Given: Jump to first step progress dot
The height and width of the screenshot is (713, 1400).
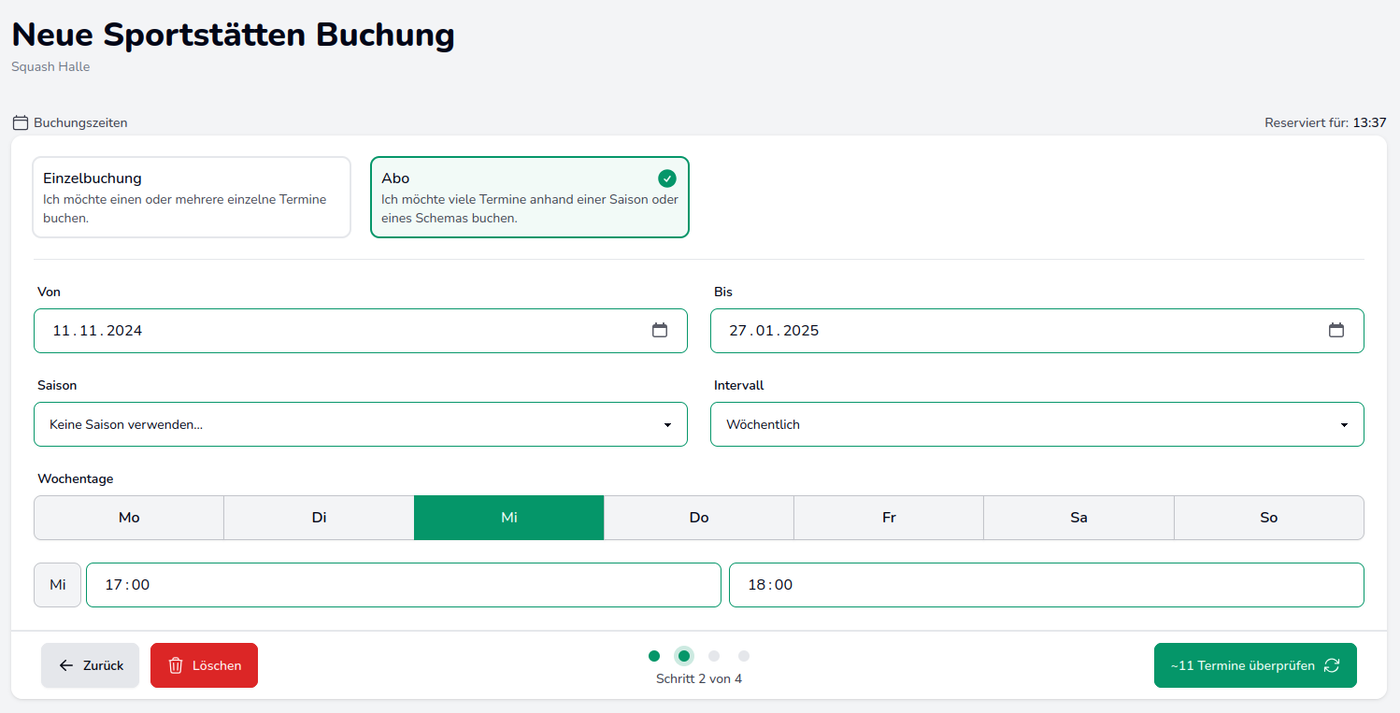Looking at the screenshot, I should pyautogui.click(x=654, y=656).
